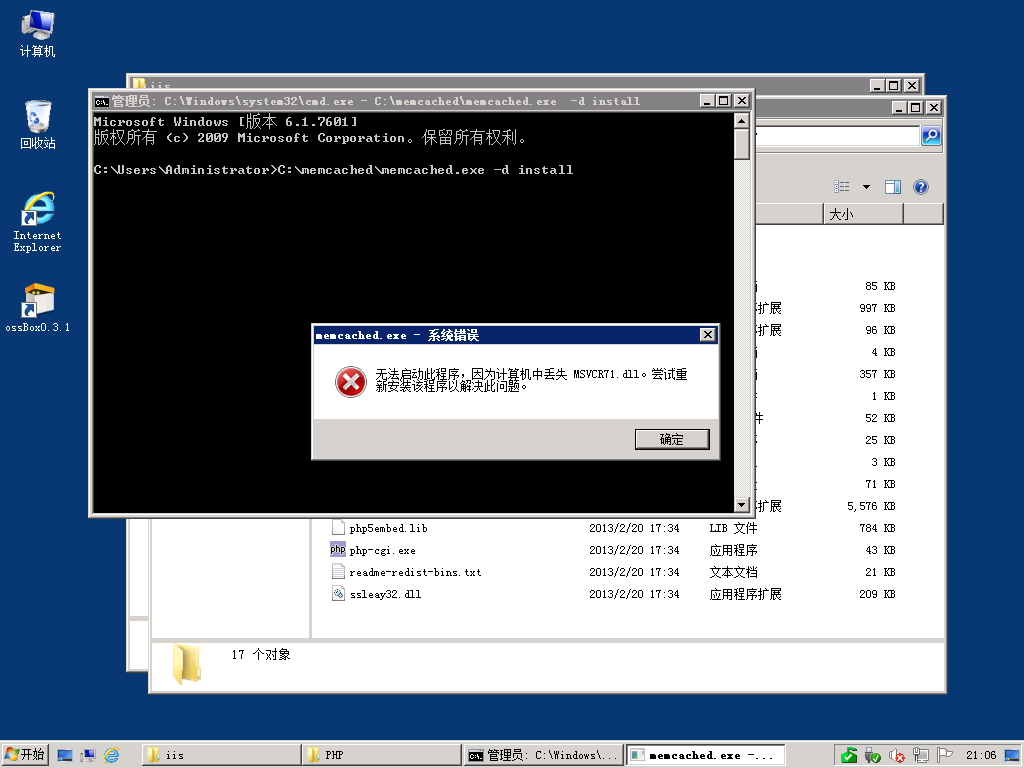The height and width of the screenshot is (768, 1024).
Task: Click the 文本文档 type cell
Action: 733,573
